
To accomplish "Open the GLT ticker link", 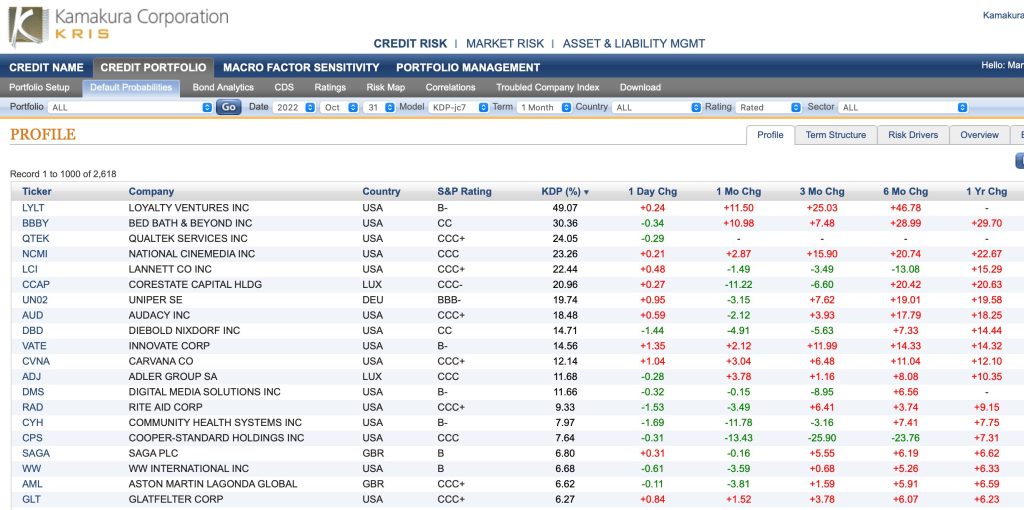I will [31, 500].
